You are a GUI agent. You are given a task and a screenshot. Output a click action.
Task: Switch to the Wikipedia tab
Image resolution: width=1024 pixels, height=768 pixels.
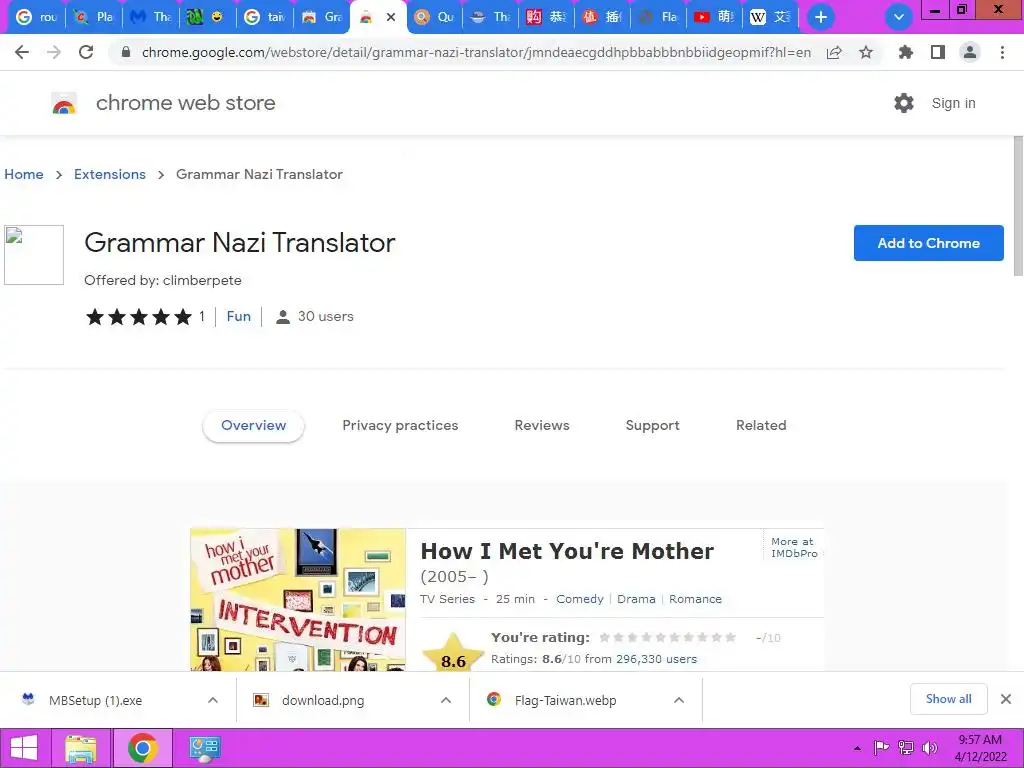click(770, 17)
